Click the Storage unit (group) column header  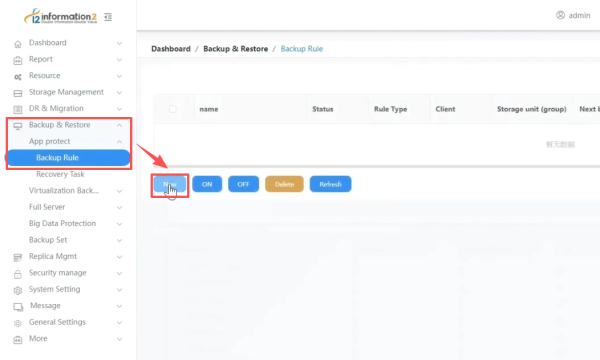[532, 109]
